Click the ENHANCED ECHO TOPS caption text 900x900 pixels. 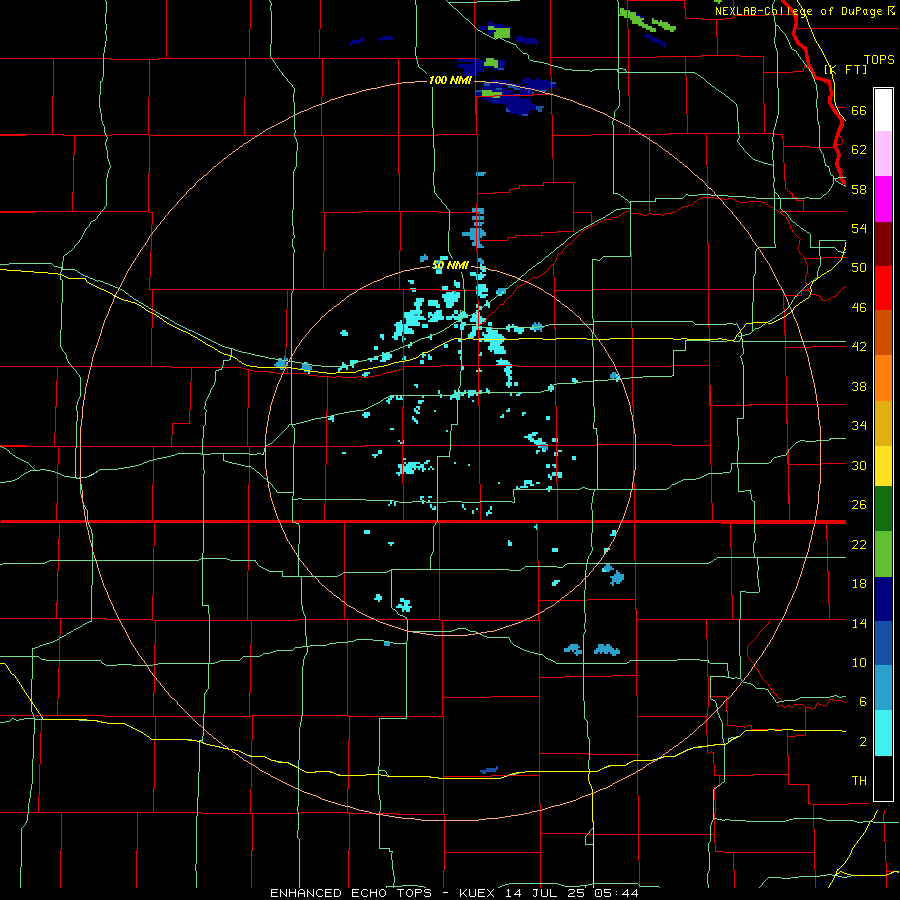[351, 893]
